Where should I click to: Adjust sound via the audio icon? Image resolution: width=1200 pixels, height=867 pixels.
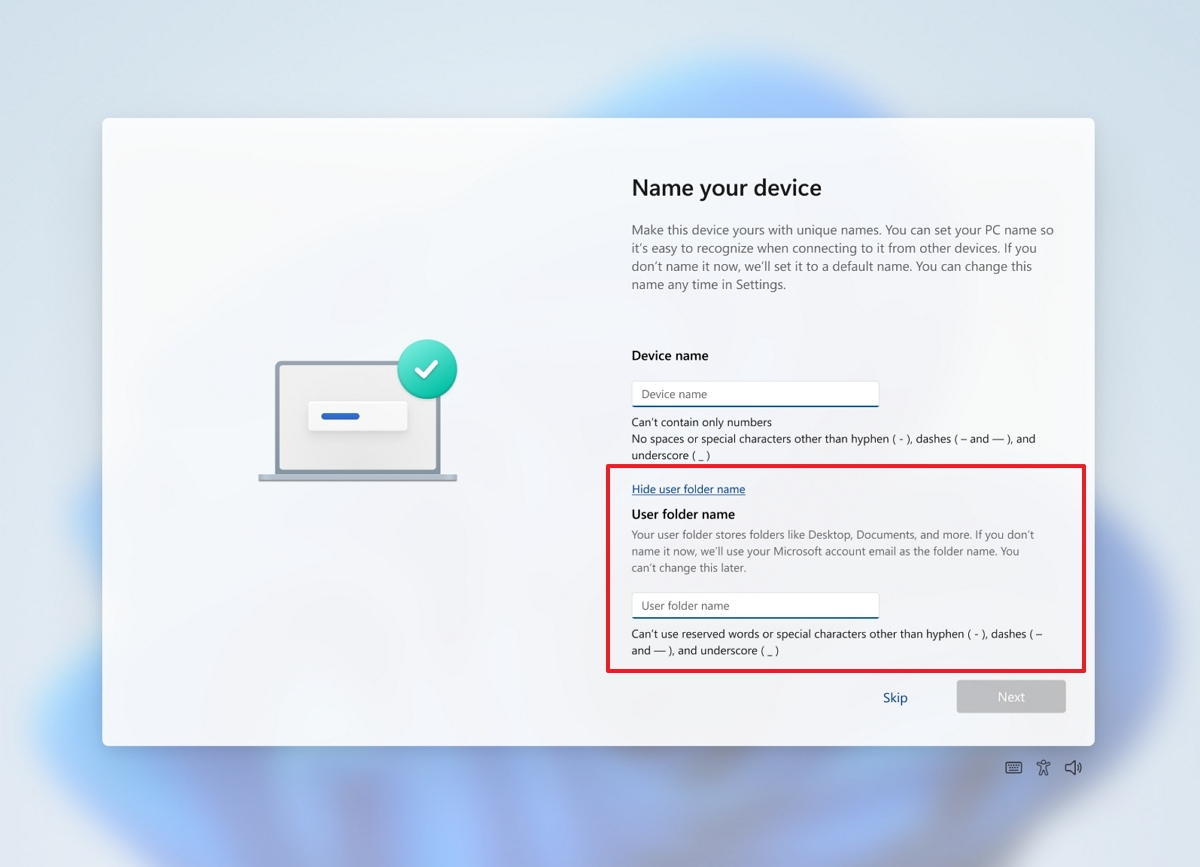tap(1073, 767)
